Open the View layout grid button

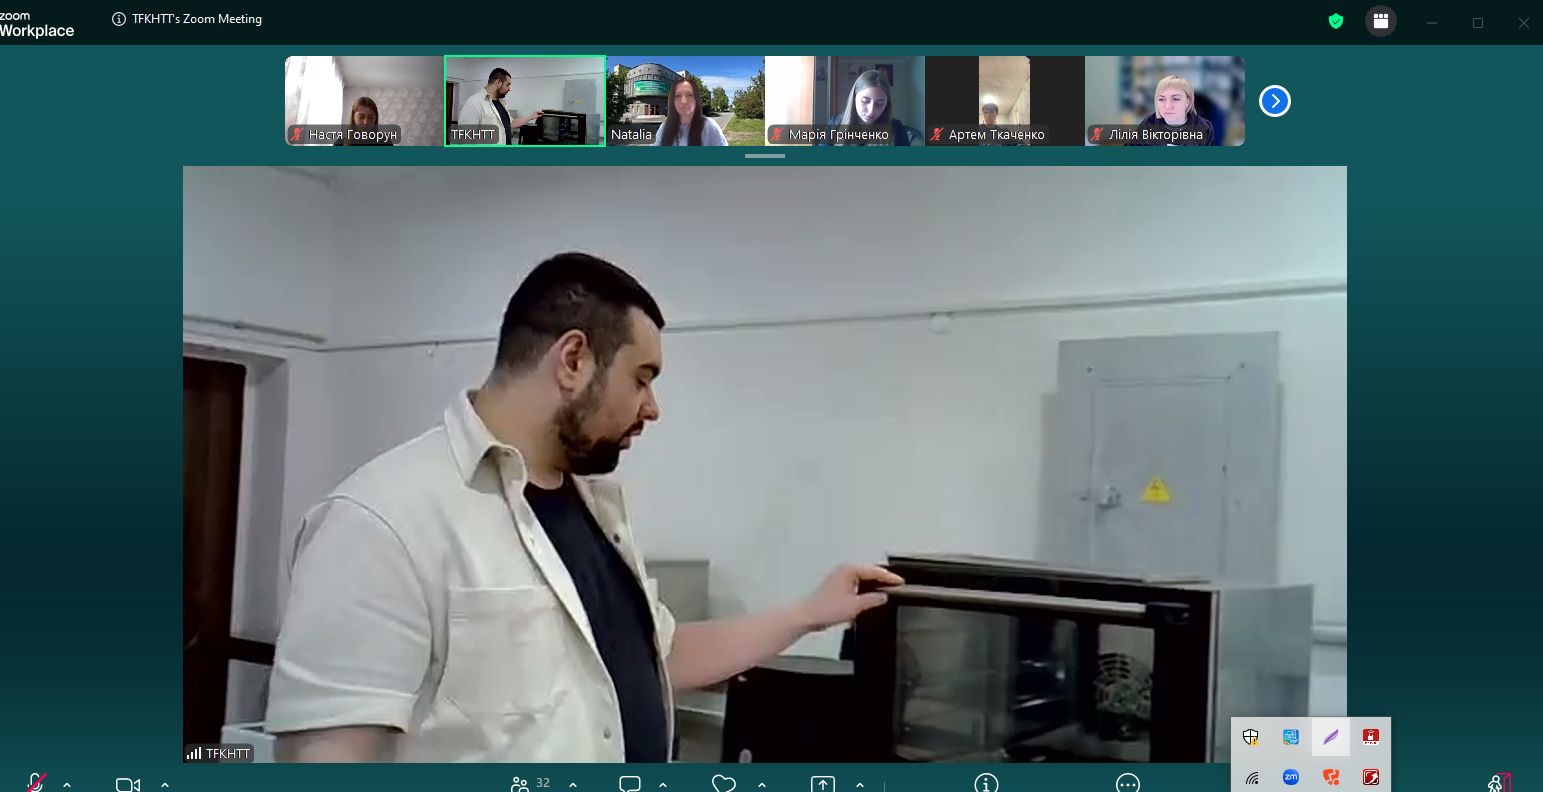[x=1381, y=21]
